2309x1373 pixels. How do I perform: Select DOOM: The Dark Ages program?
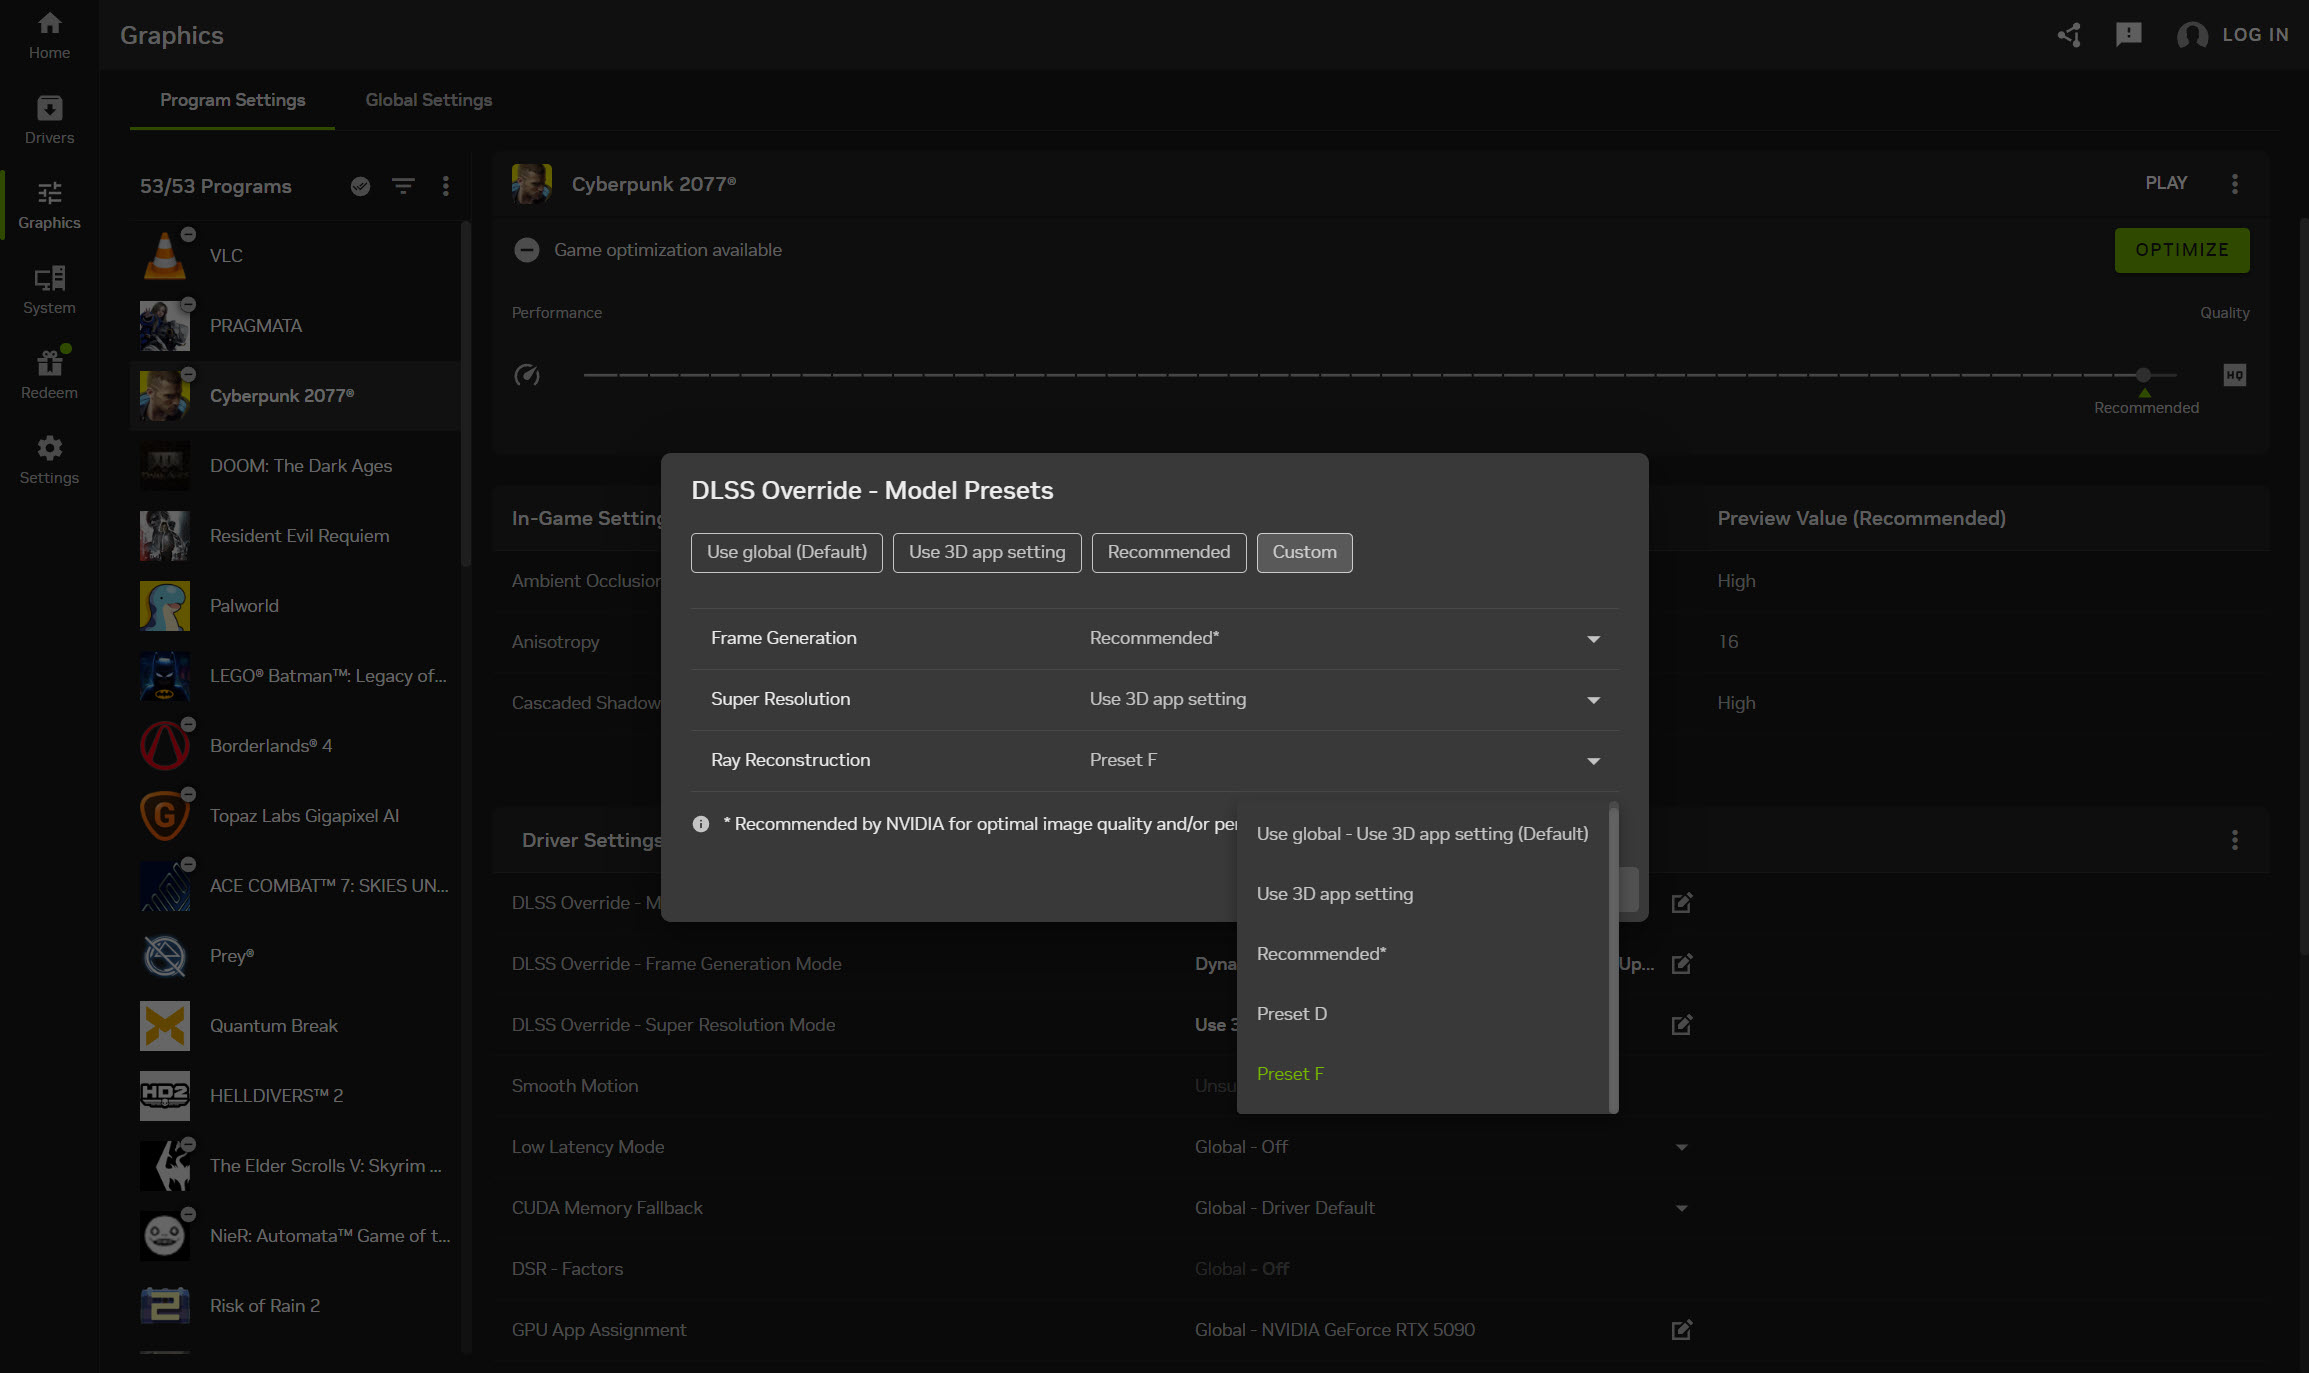295,466
